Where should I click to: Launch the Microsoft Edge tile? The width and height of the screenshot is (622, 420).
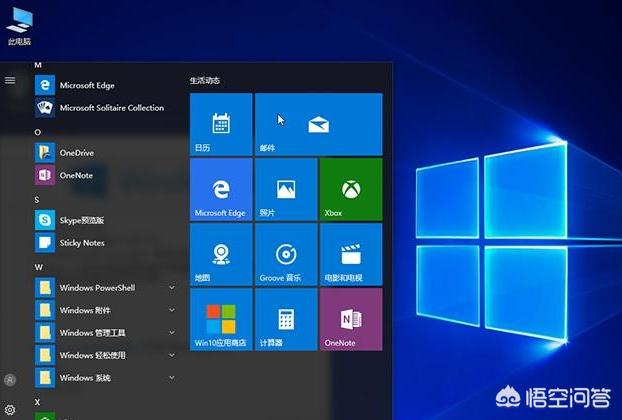tap(221, 189)
